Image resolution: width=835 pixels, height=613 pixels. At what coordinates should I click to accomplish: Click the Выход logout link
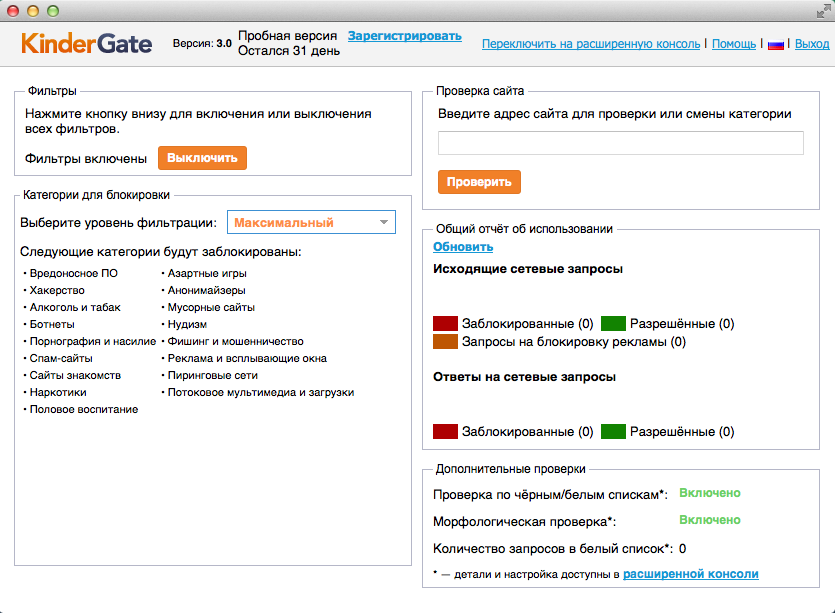[x=811, y=44]
